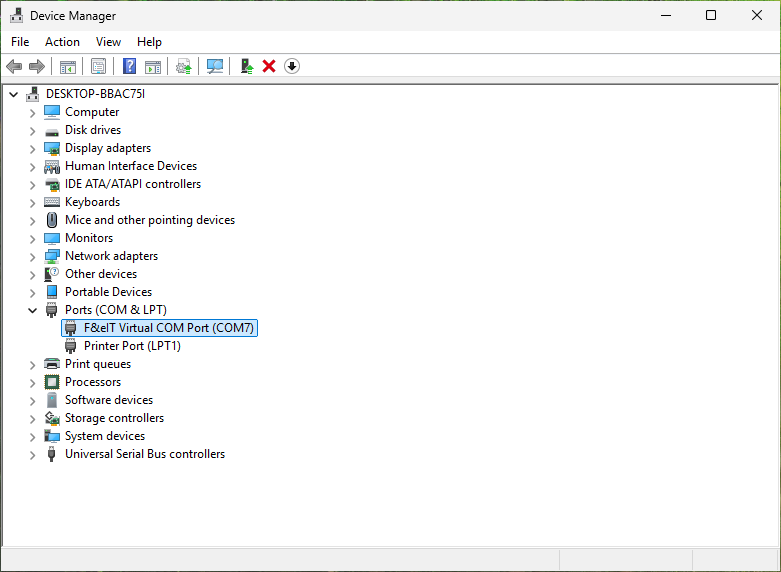Screen dimensions: 781x572
Task: Toggle the console tree toolbar icon
Action: (68, 66)
